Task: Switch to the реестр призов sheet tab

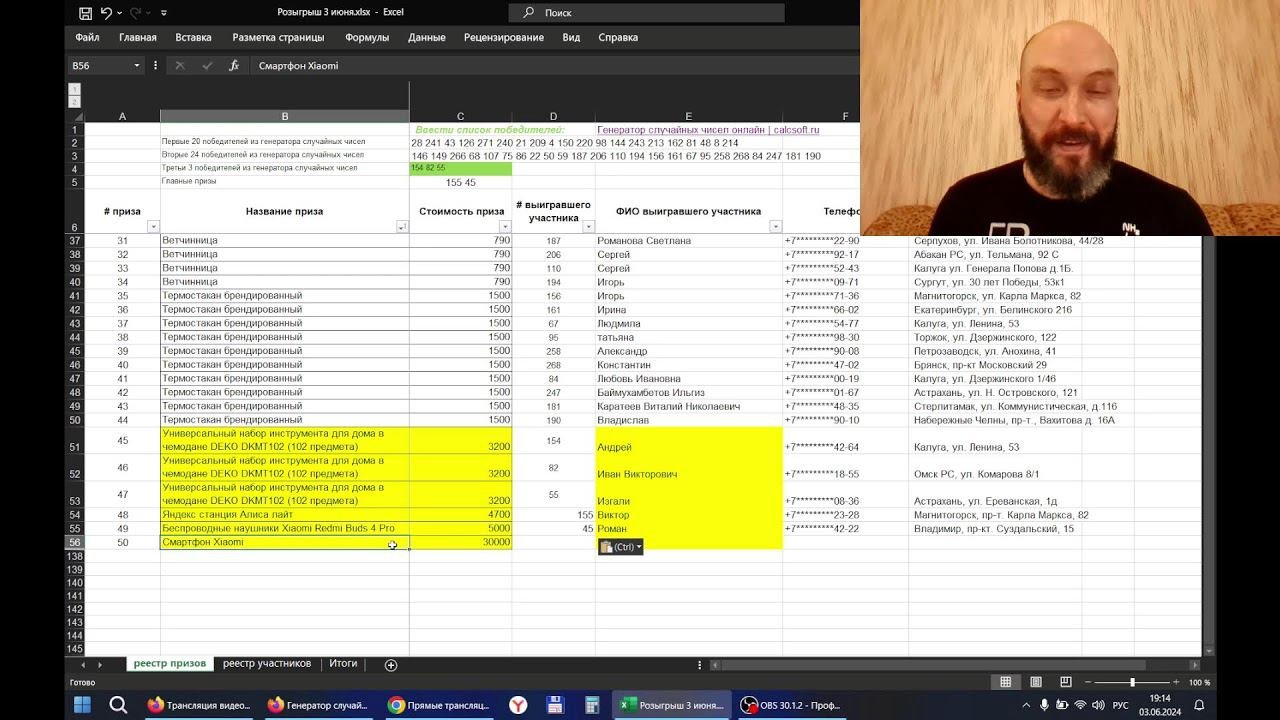Action: pos(170,664)
